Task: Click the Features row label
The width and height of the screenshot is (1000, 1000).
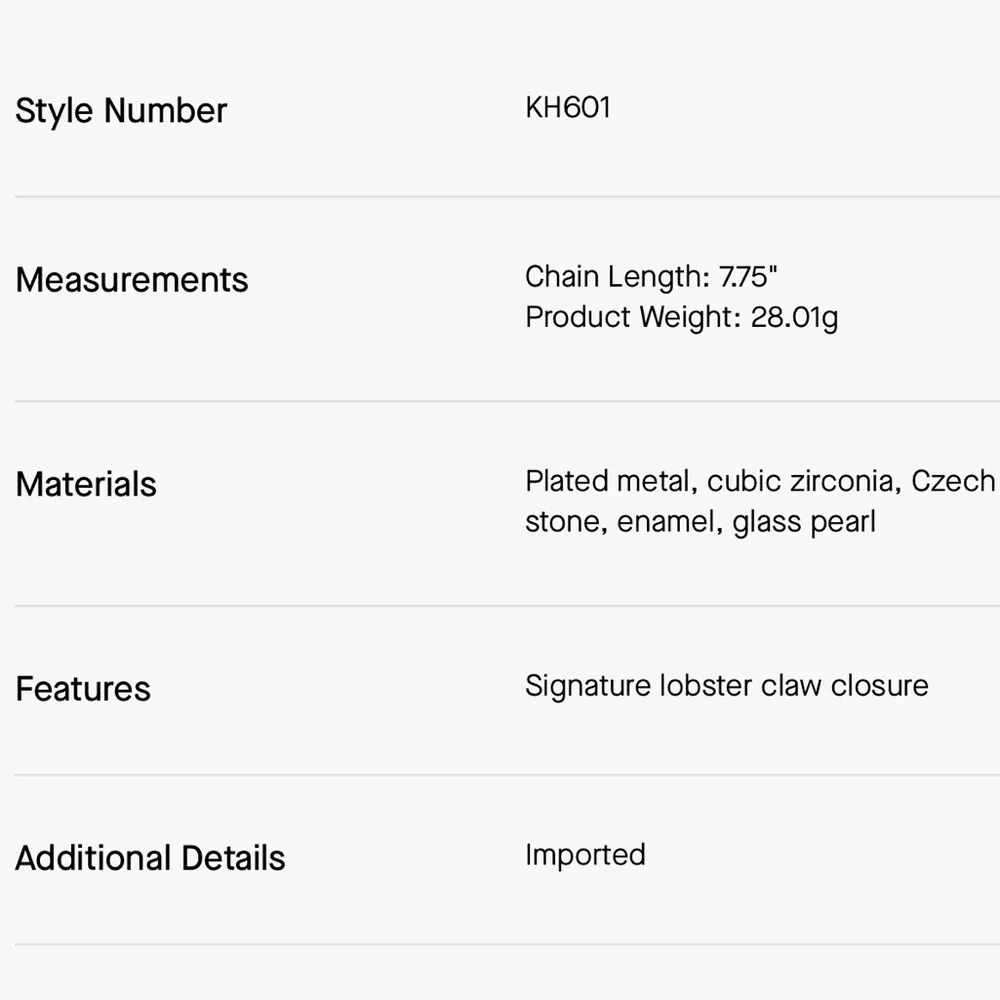Action: click(x=83, y=688)
